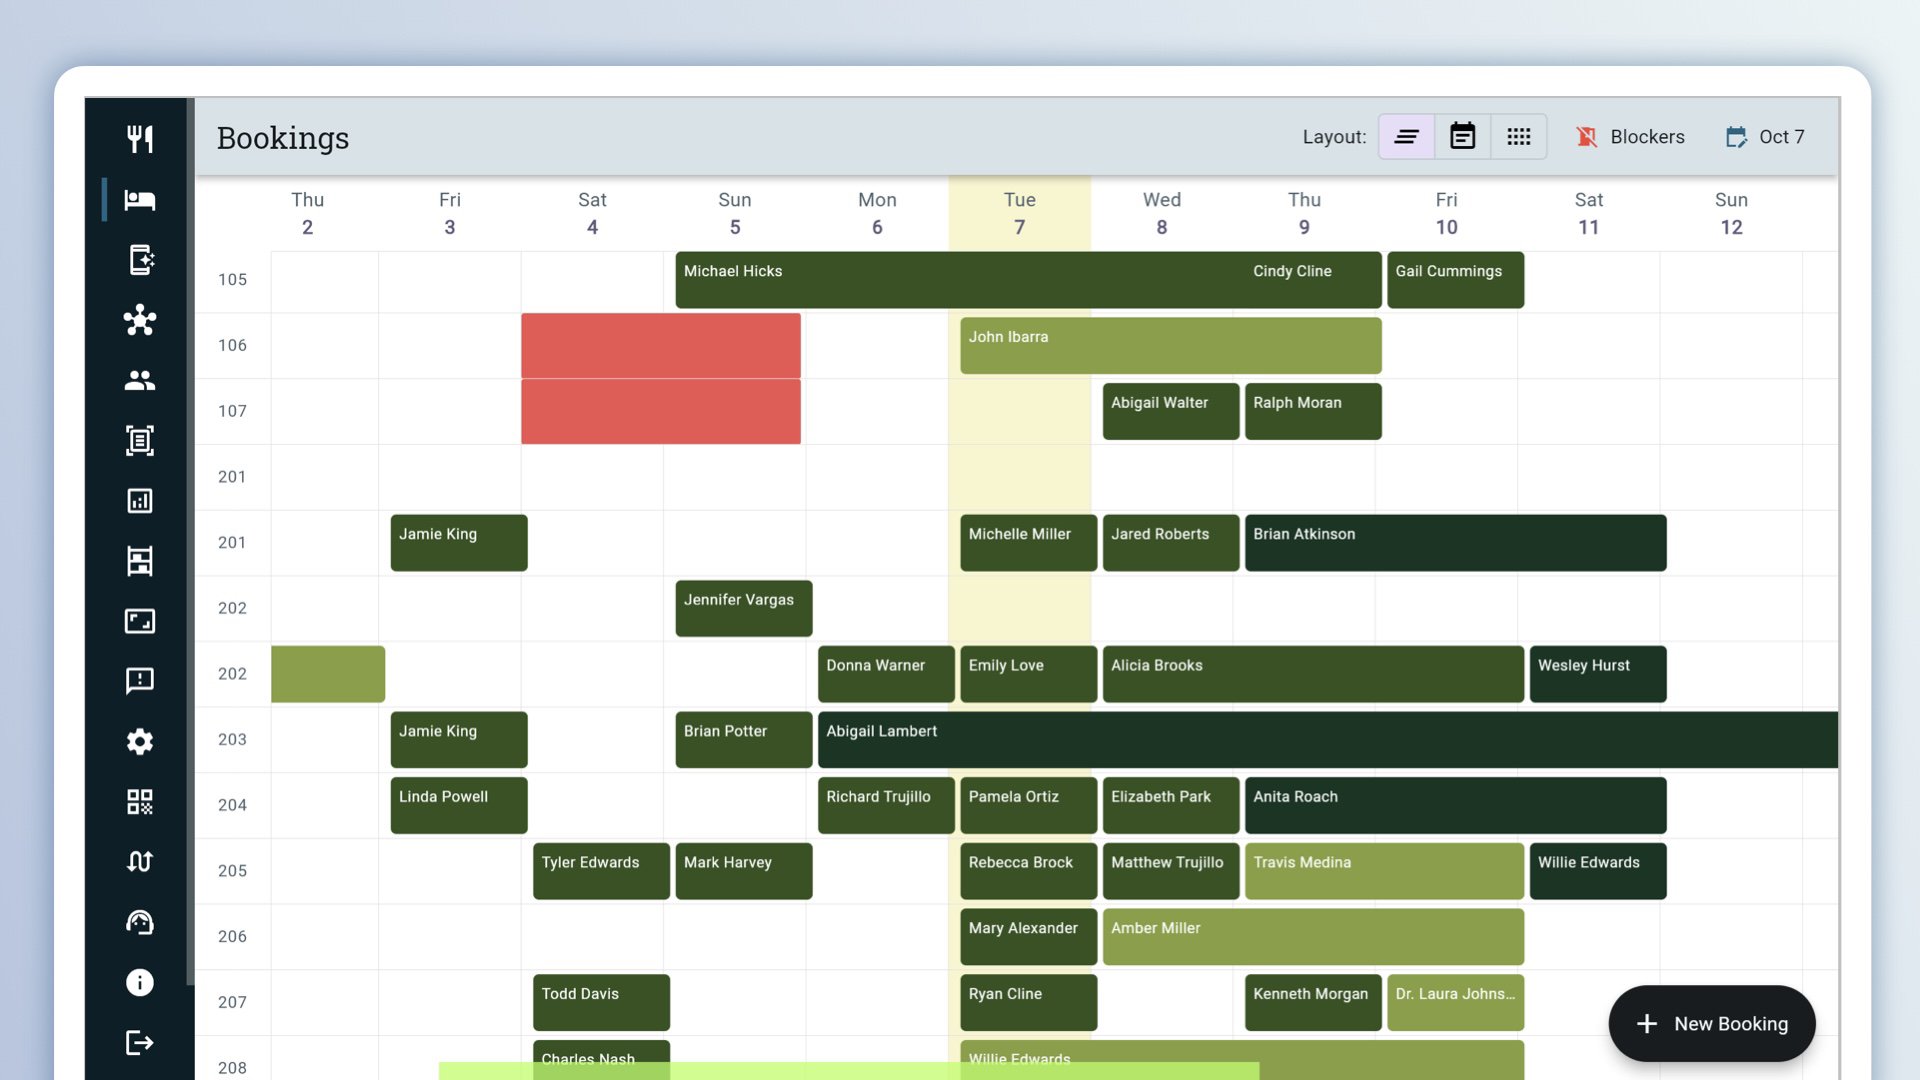1920x1080 pixels.
Task: Switch to timeline layout view
Action: coord(1406,137)
